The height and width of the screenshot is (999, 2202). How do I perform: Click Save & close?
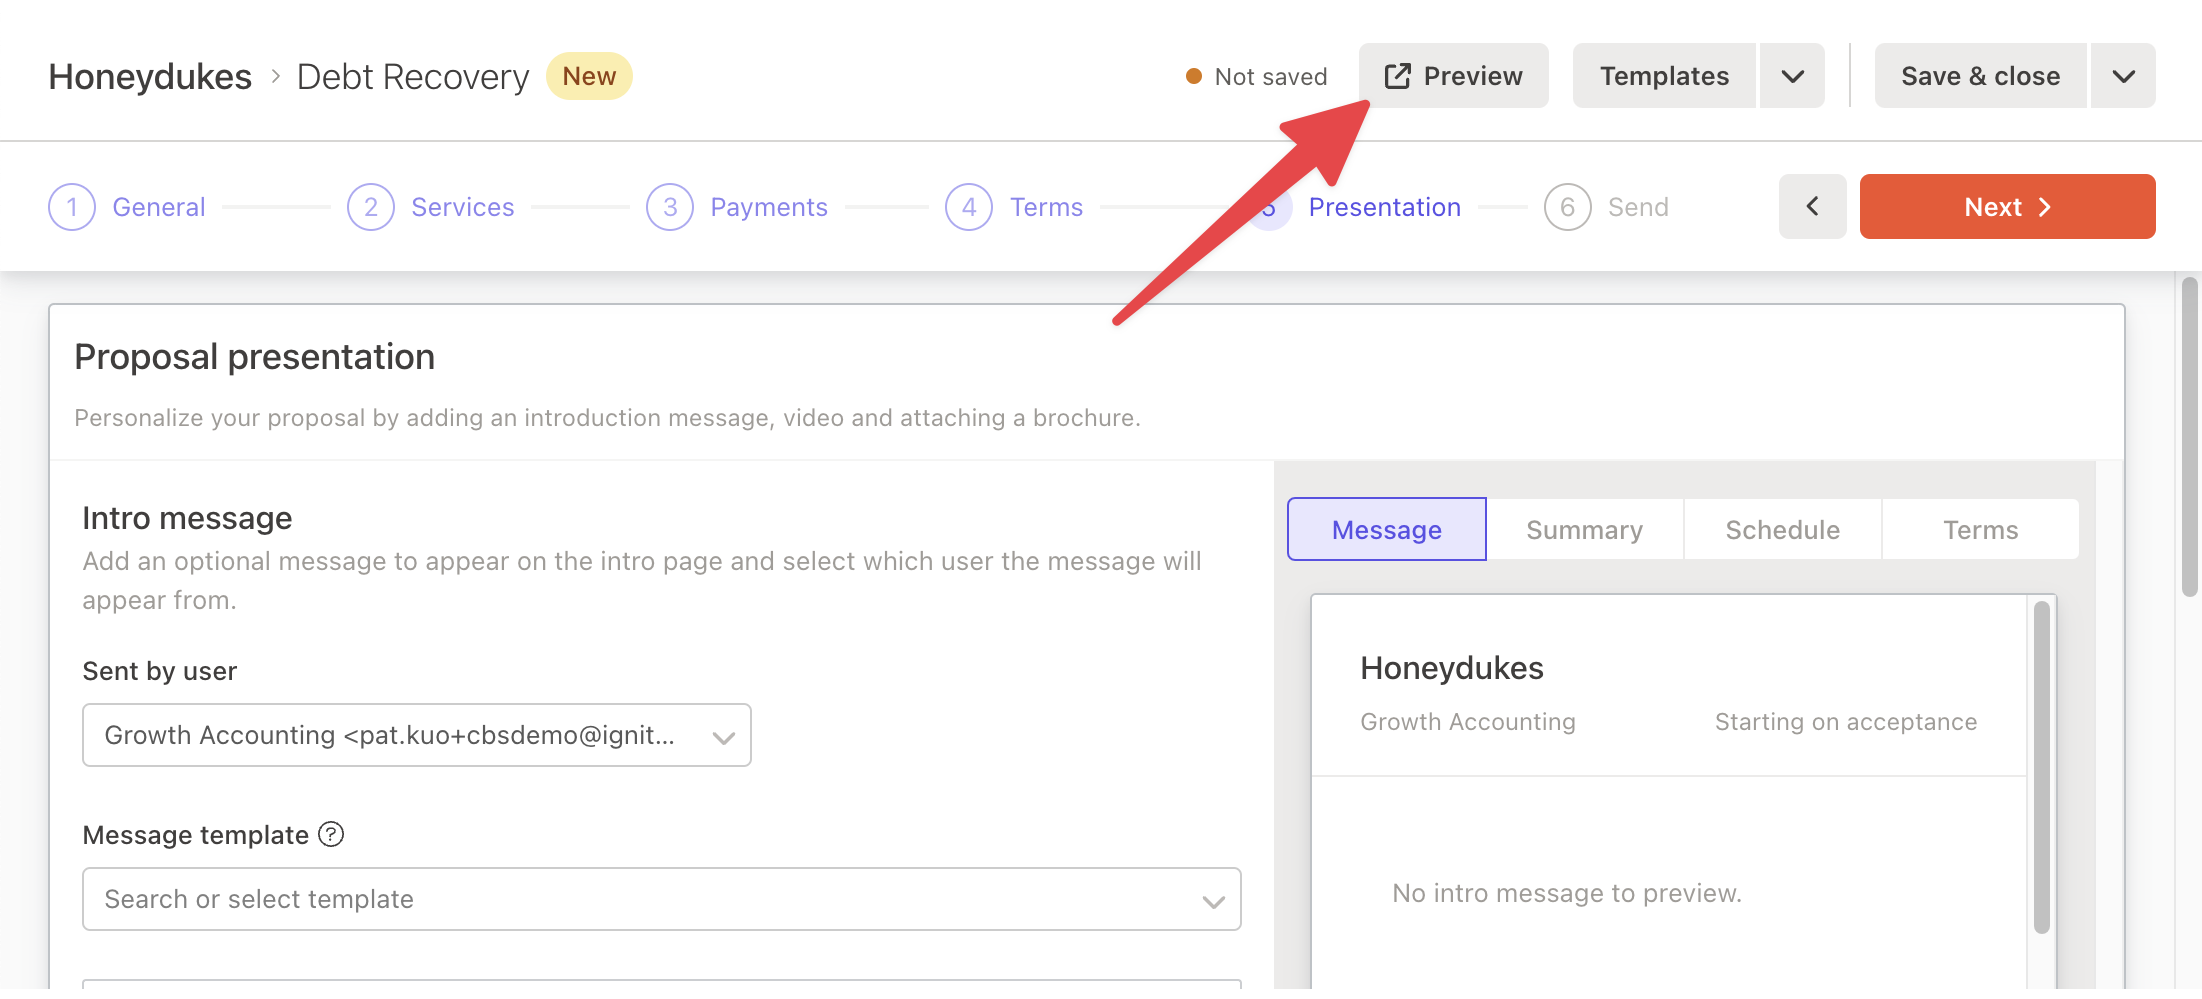(x=1980, y=76)
